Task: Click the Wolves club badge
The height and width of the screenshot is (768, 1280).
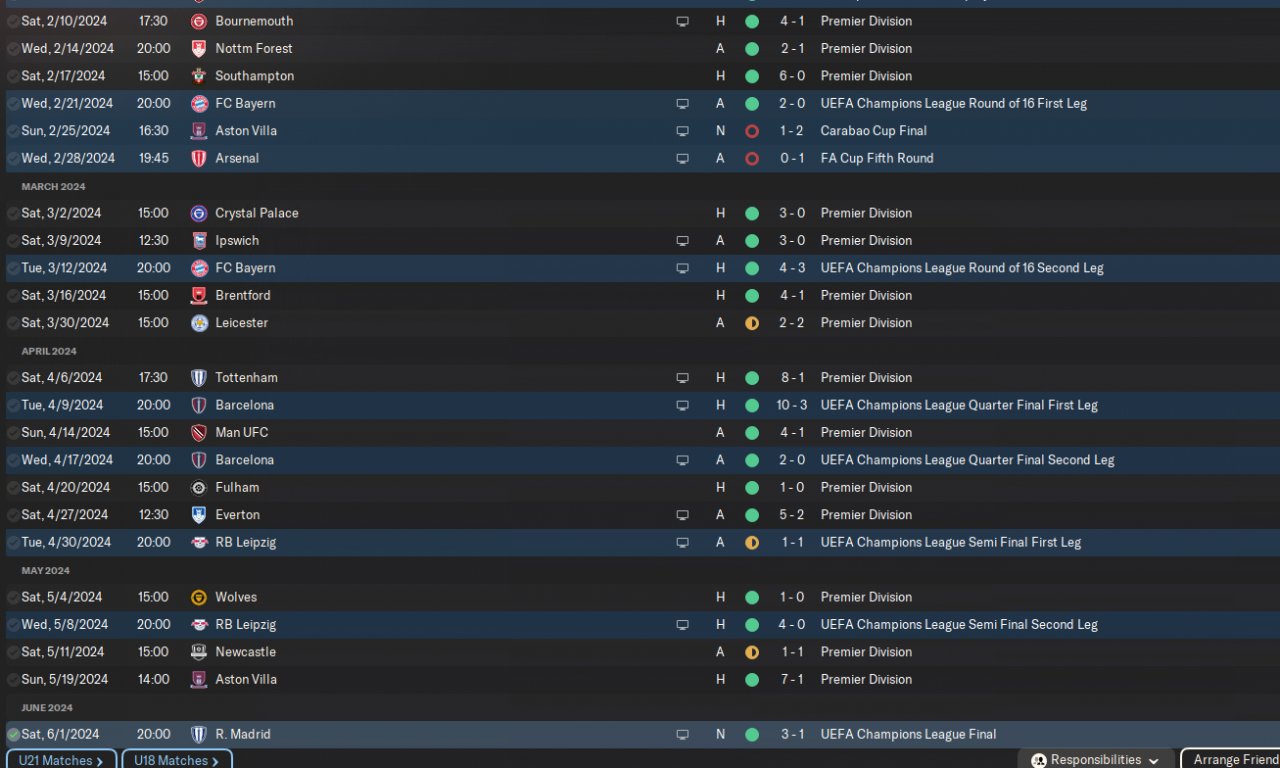Action: click(x=198, y=597)
